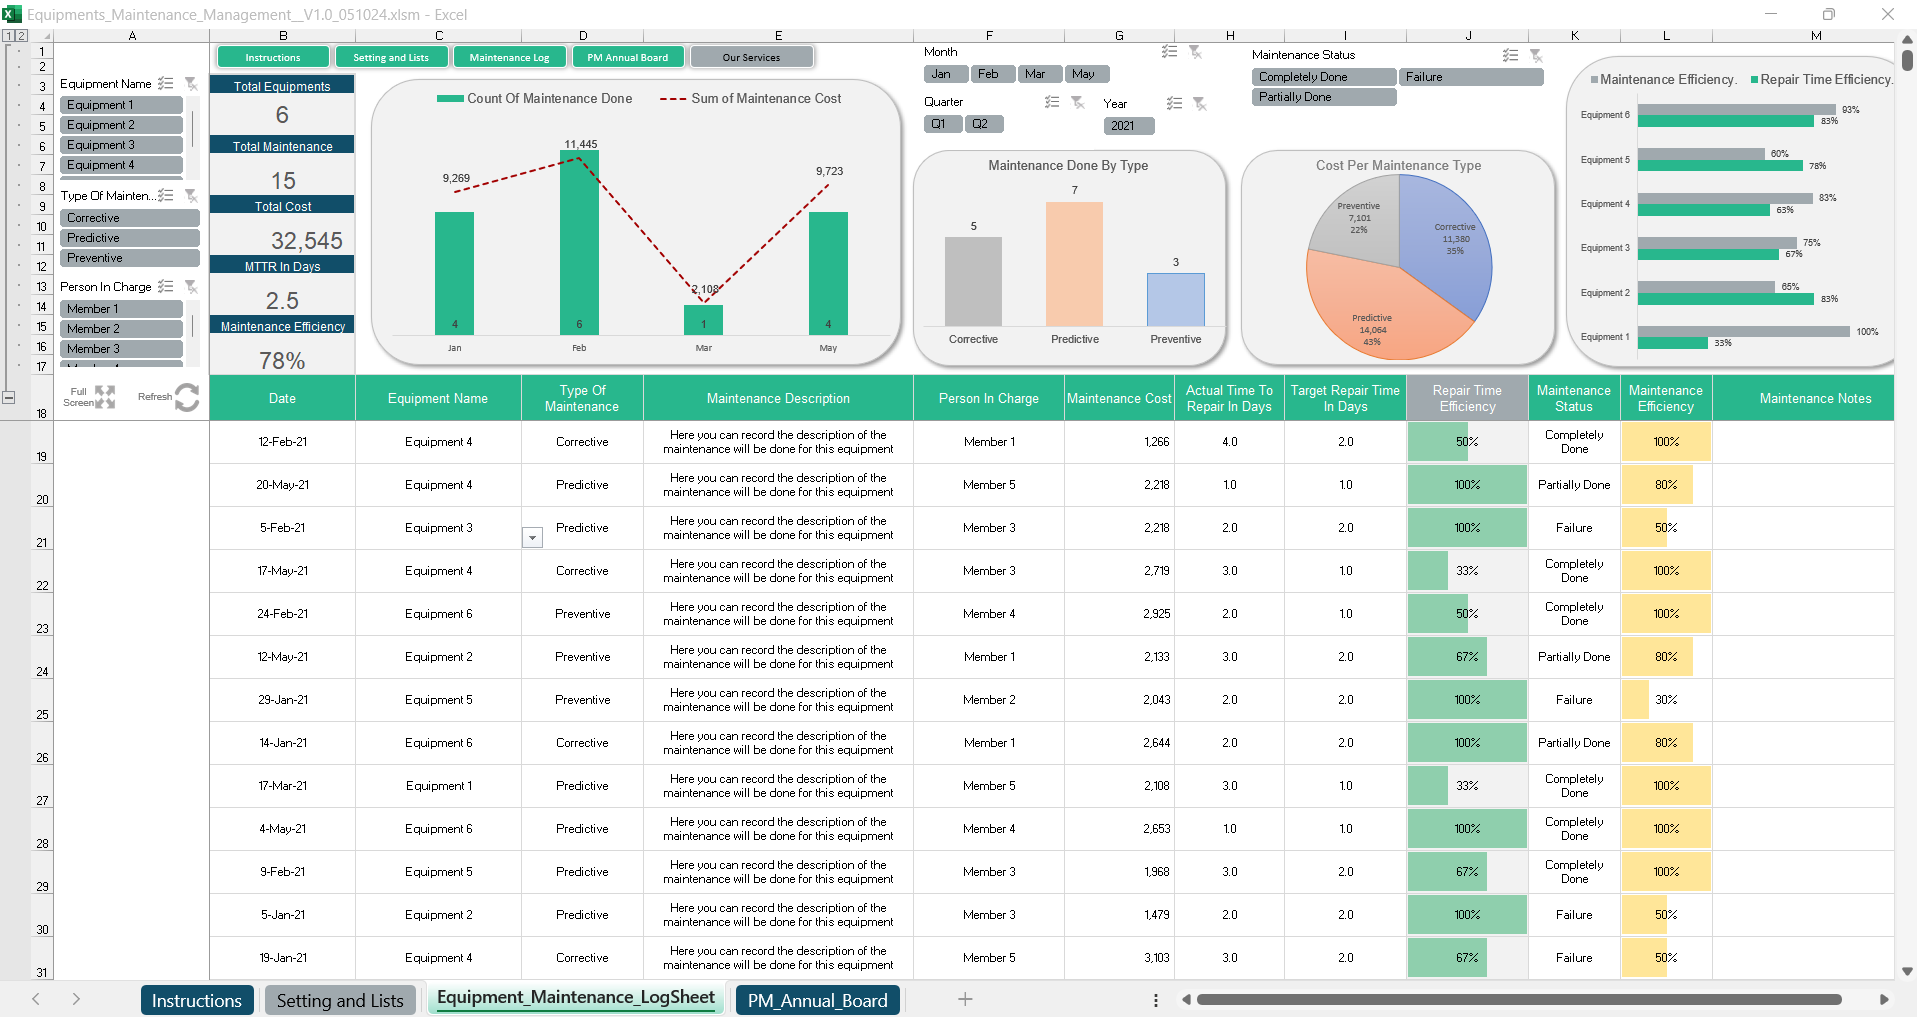Click multi-select icon on Year slicer
The height and width of the screenshot is (1017, 1917).
click(x=1174, y=104)
